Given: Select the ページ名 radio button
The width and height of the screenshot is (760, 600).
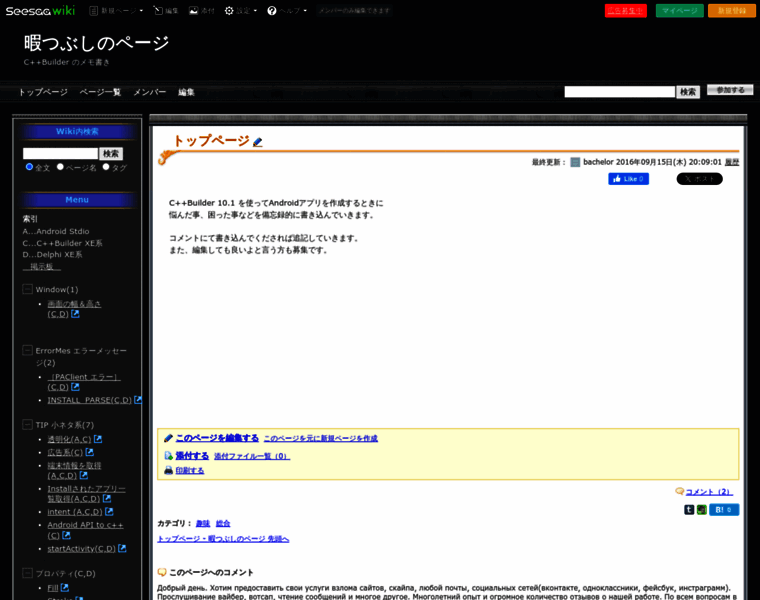Looking at the screenshot, I should 60,167.
